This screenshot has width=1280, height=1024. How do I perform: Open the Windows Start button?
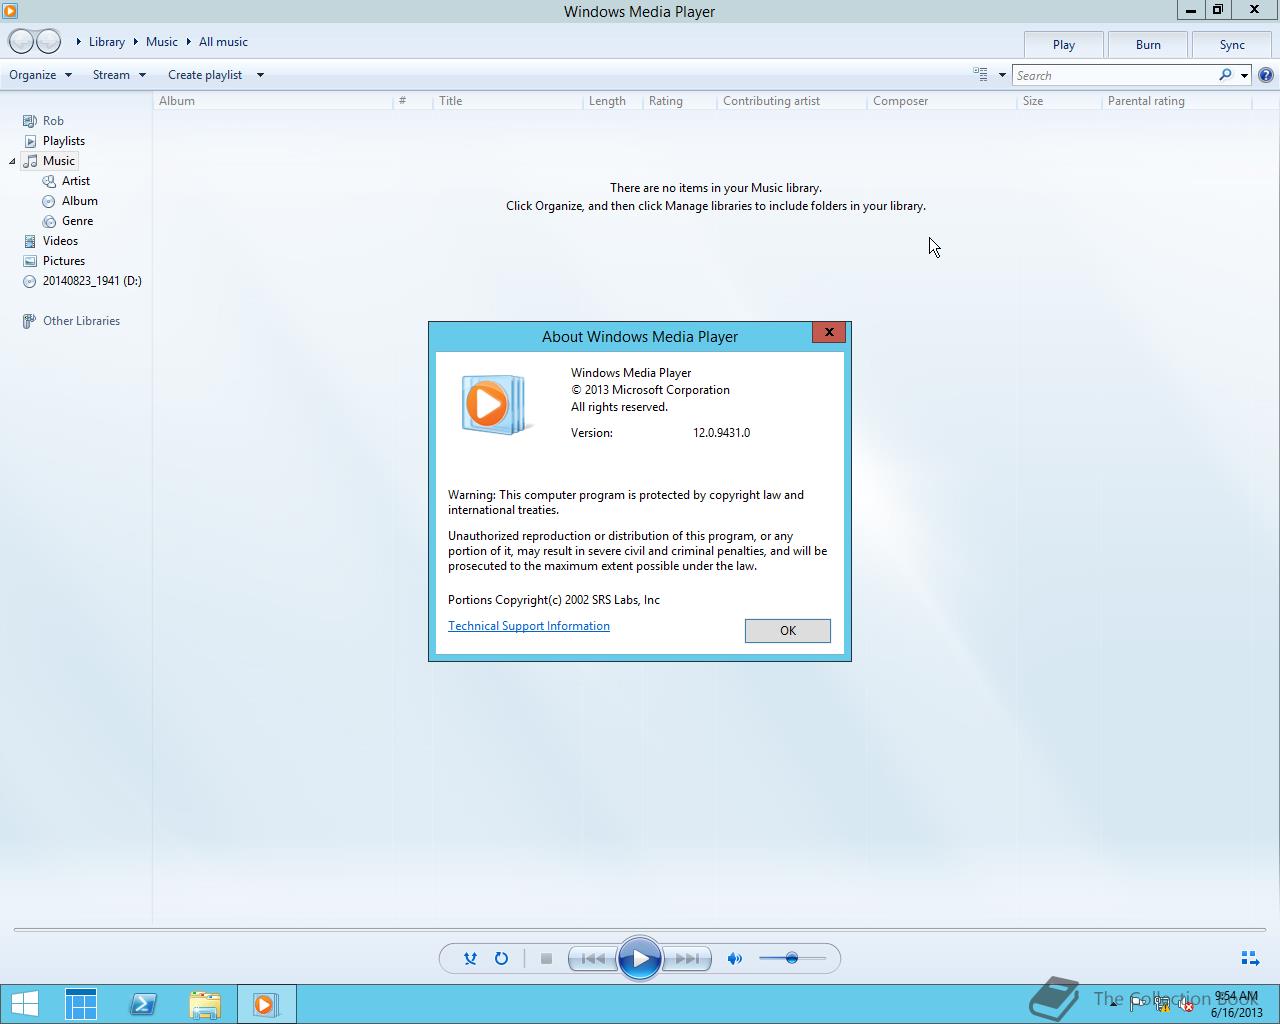tap(24, 1004)
